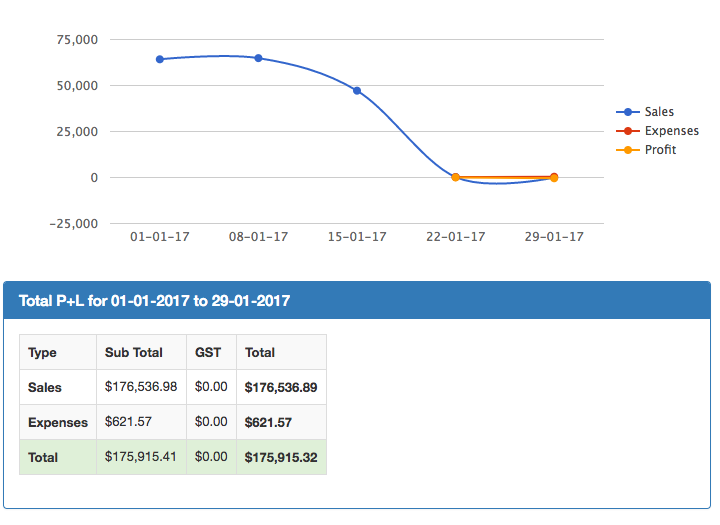
Task: Click the Type column header
Action: tap(43, 352)
